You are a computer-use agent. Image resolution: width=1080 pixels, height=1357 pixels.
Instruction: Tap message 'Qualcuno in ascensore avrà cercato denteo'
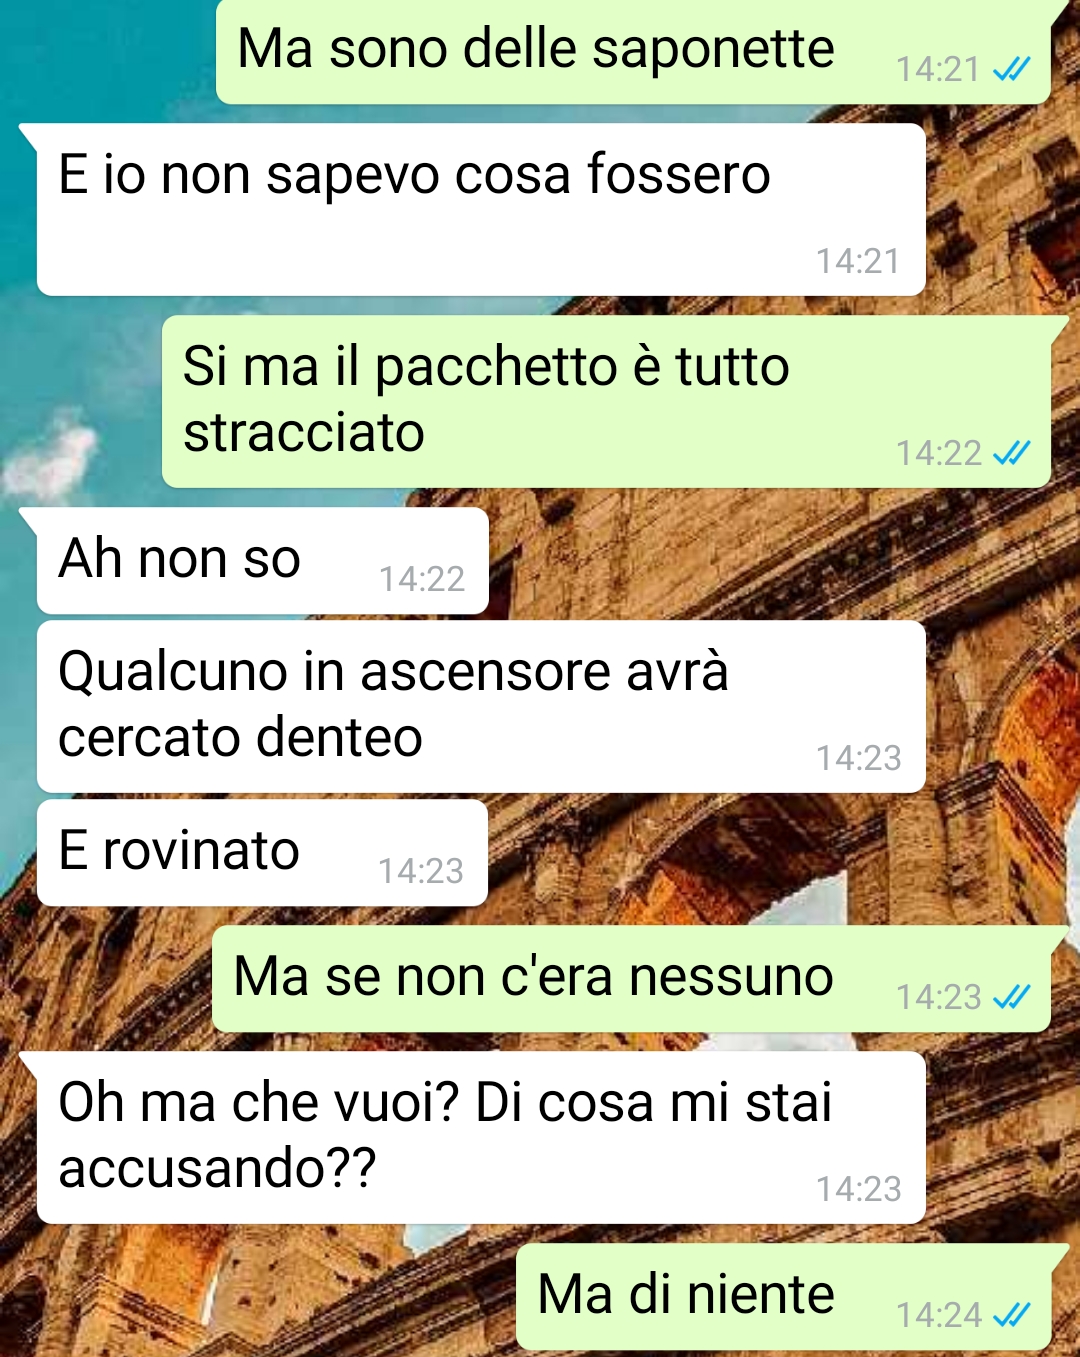(481, 707)
